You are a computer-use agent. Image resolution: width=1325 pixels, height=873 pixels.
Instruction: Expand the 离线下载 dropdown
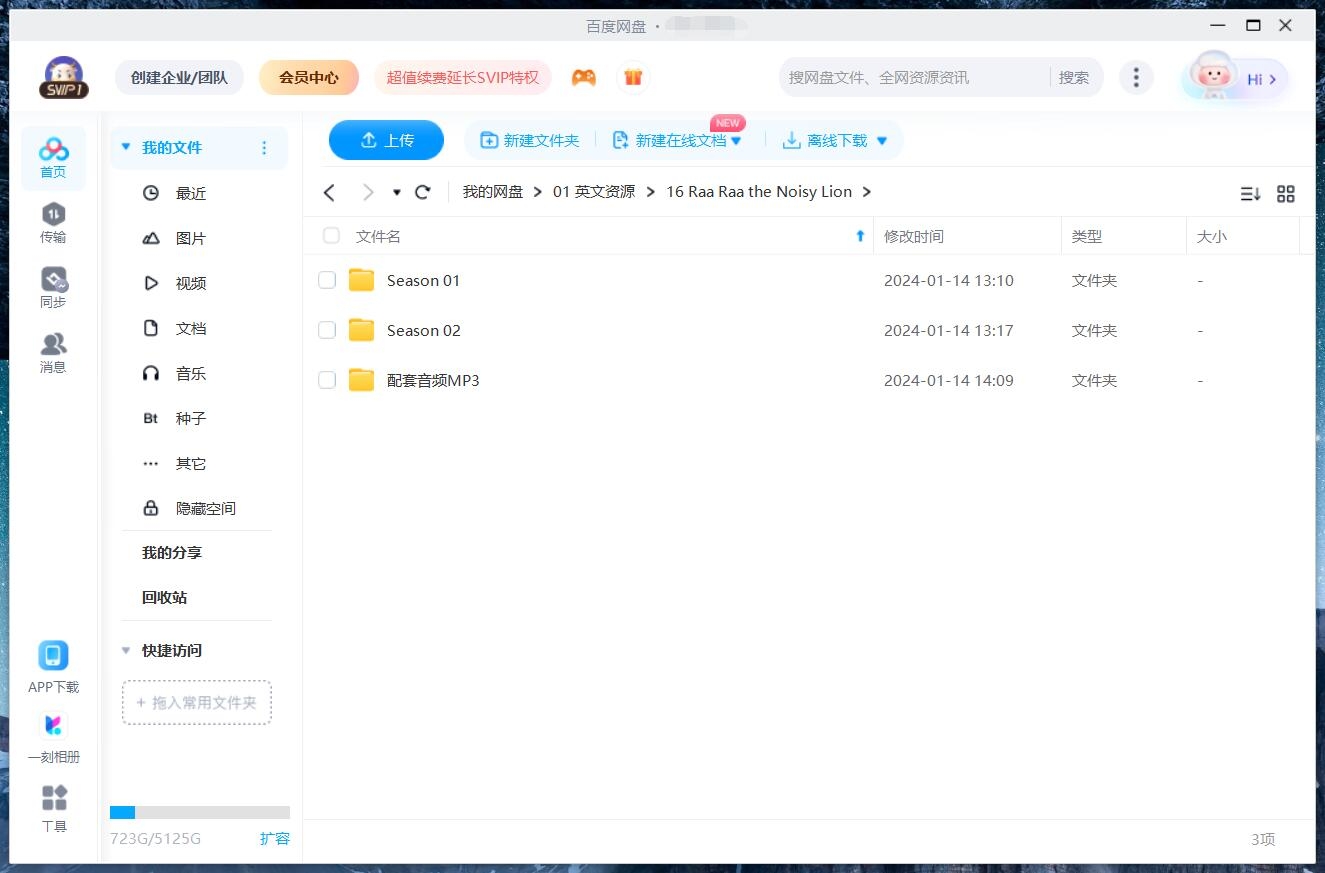pos(882,140)
